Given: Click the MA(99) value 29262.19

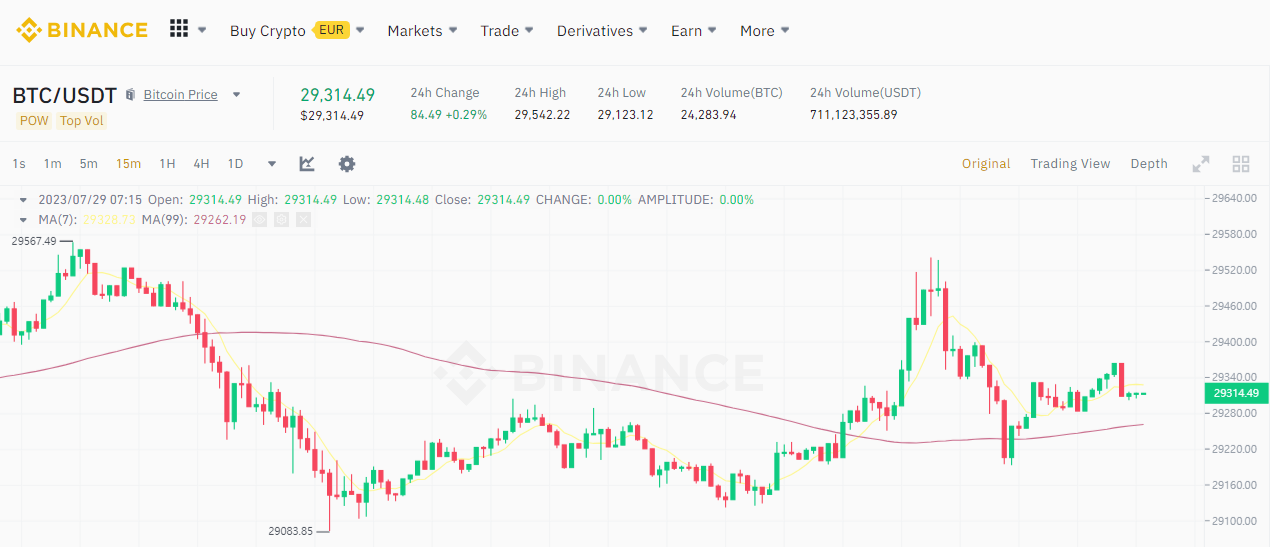Looking at the screenshot, I should (219, 219).
